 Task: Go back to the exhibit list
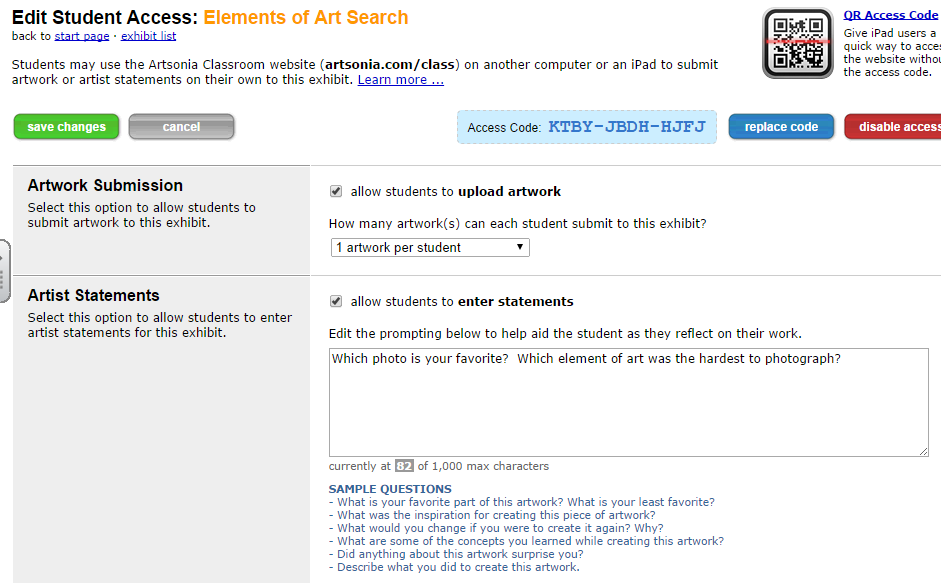tap(148, 36)
